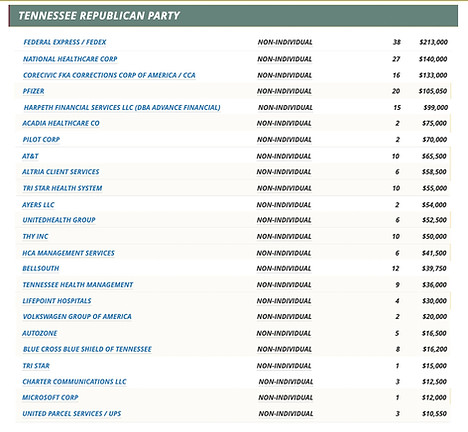The height and width of the screenshot is (432, 468).
Task: Click Non-Individual type in FedEx row
Action: pos(285,42)
